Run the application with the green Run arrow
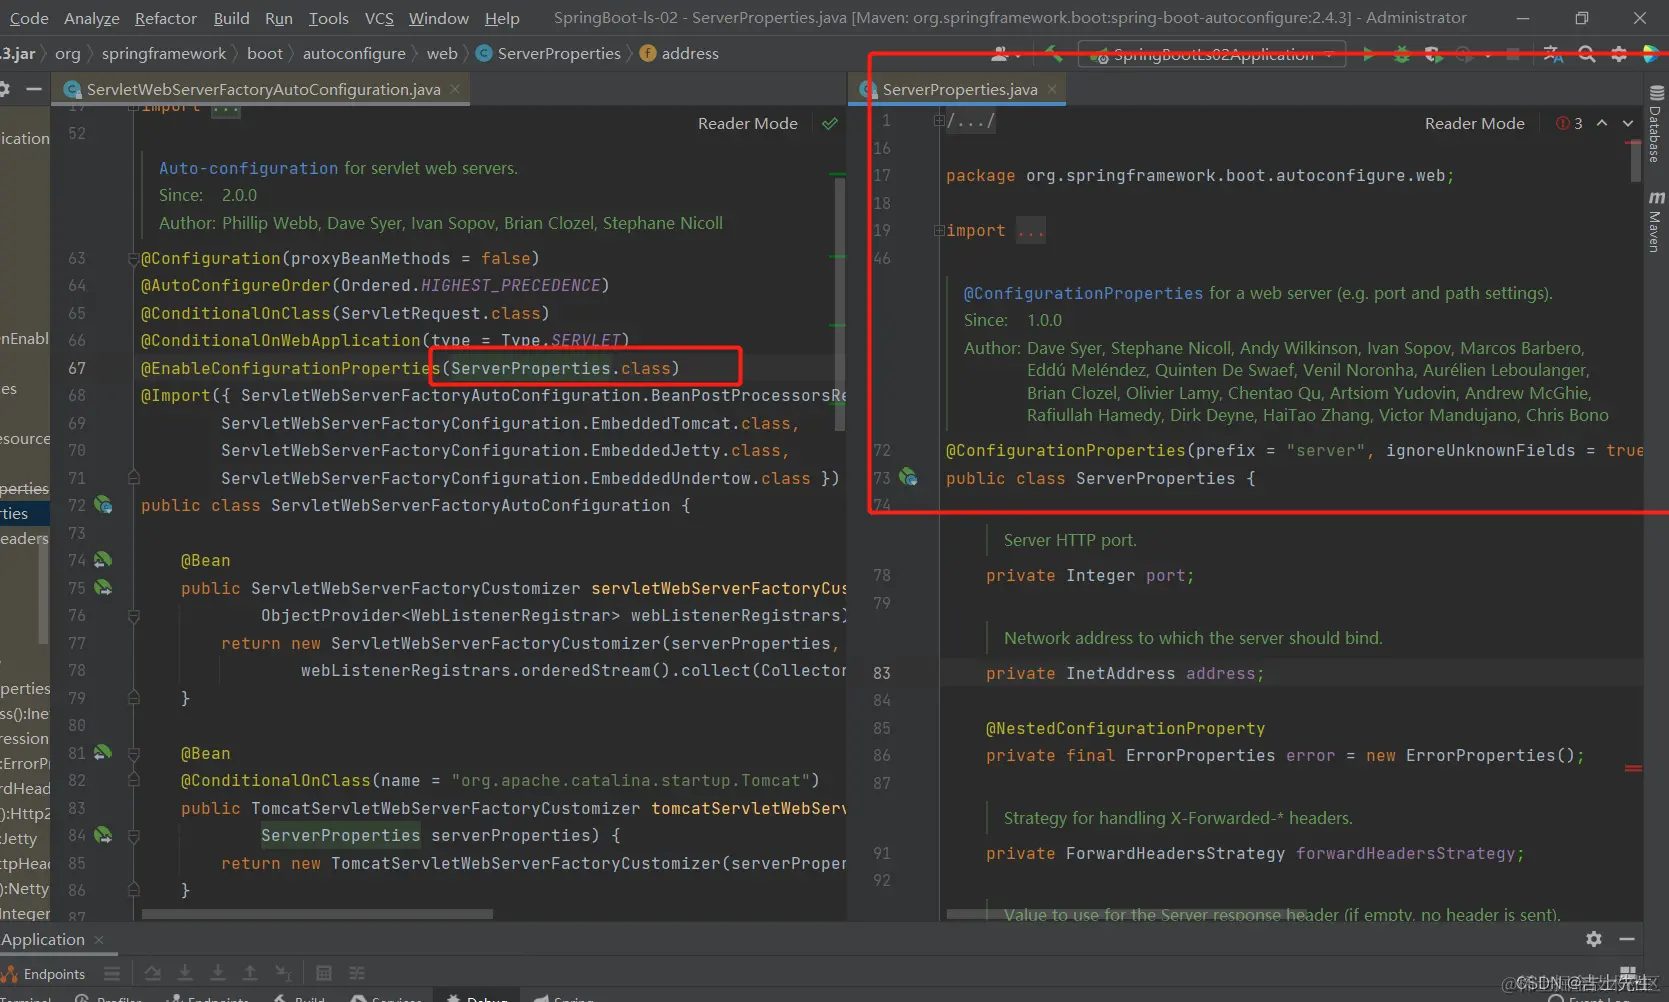This screenshot has width=1669, height=1002. click(x=1369, y=54)
